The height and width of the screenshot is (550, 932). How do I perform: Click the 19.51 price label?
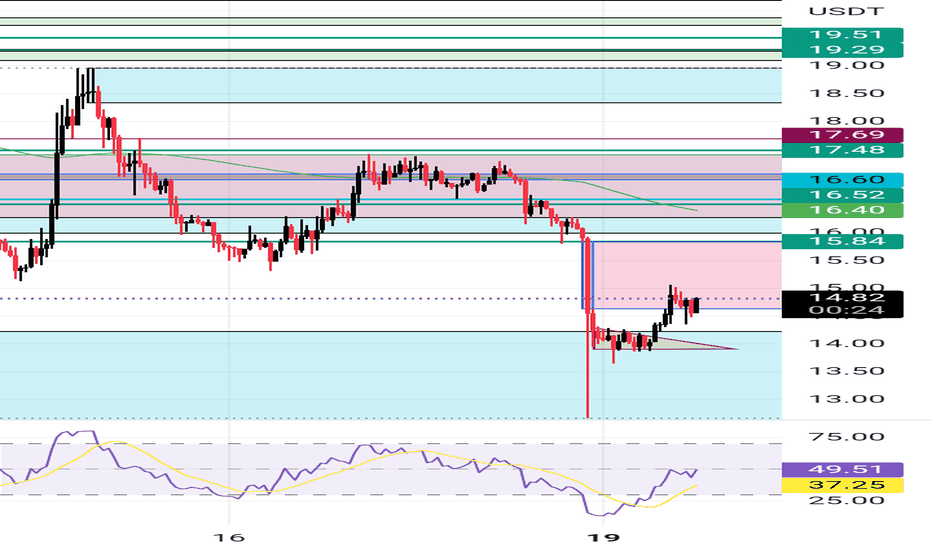tap(842, 35)
